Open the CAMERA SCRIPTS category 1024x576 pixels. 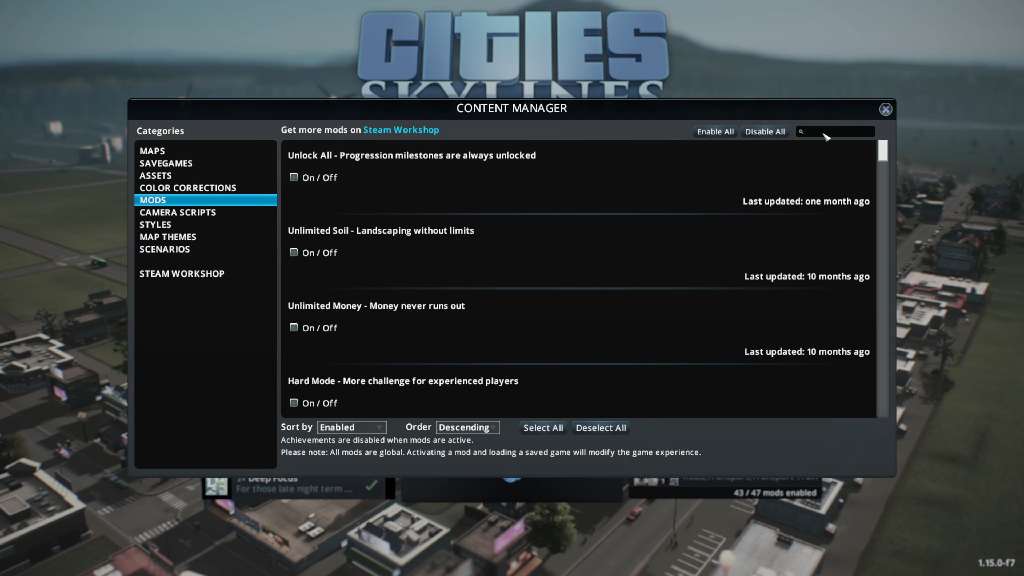click(177, 212)
